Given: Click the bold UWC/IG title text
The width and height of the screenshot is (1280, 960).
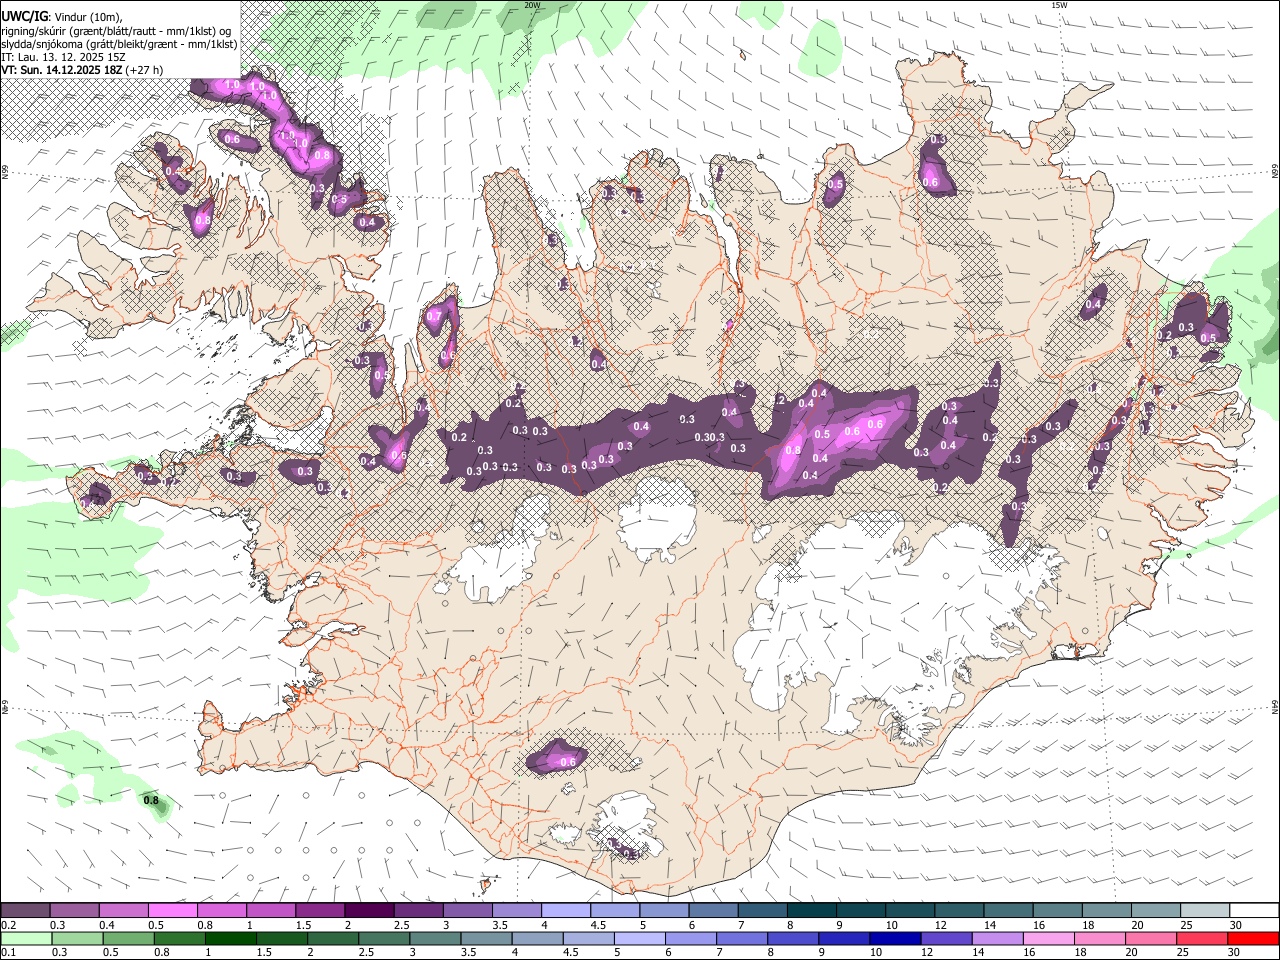Looking at the screenshot, I should click(x=24, y=15).
